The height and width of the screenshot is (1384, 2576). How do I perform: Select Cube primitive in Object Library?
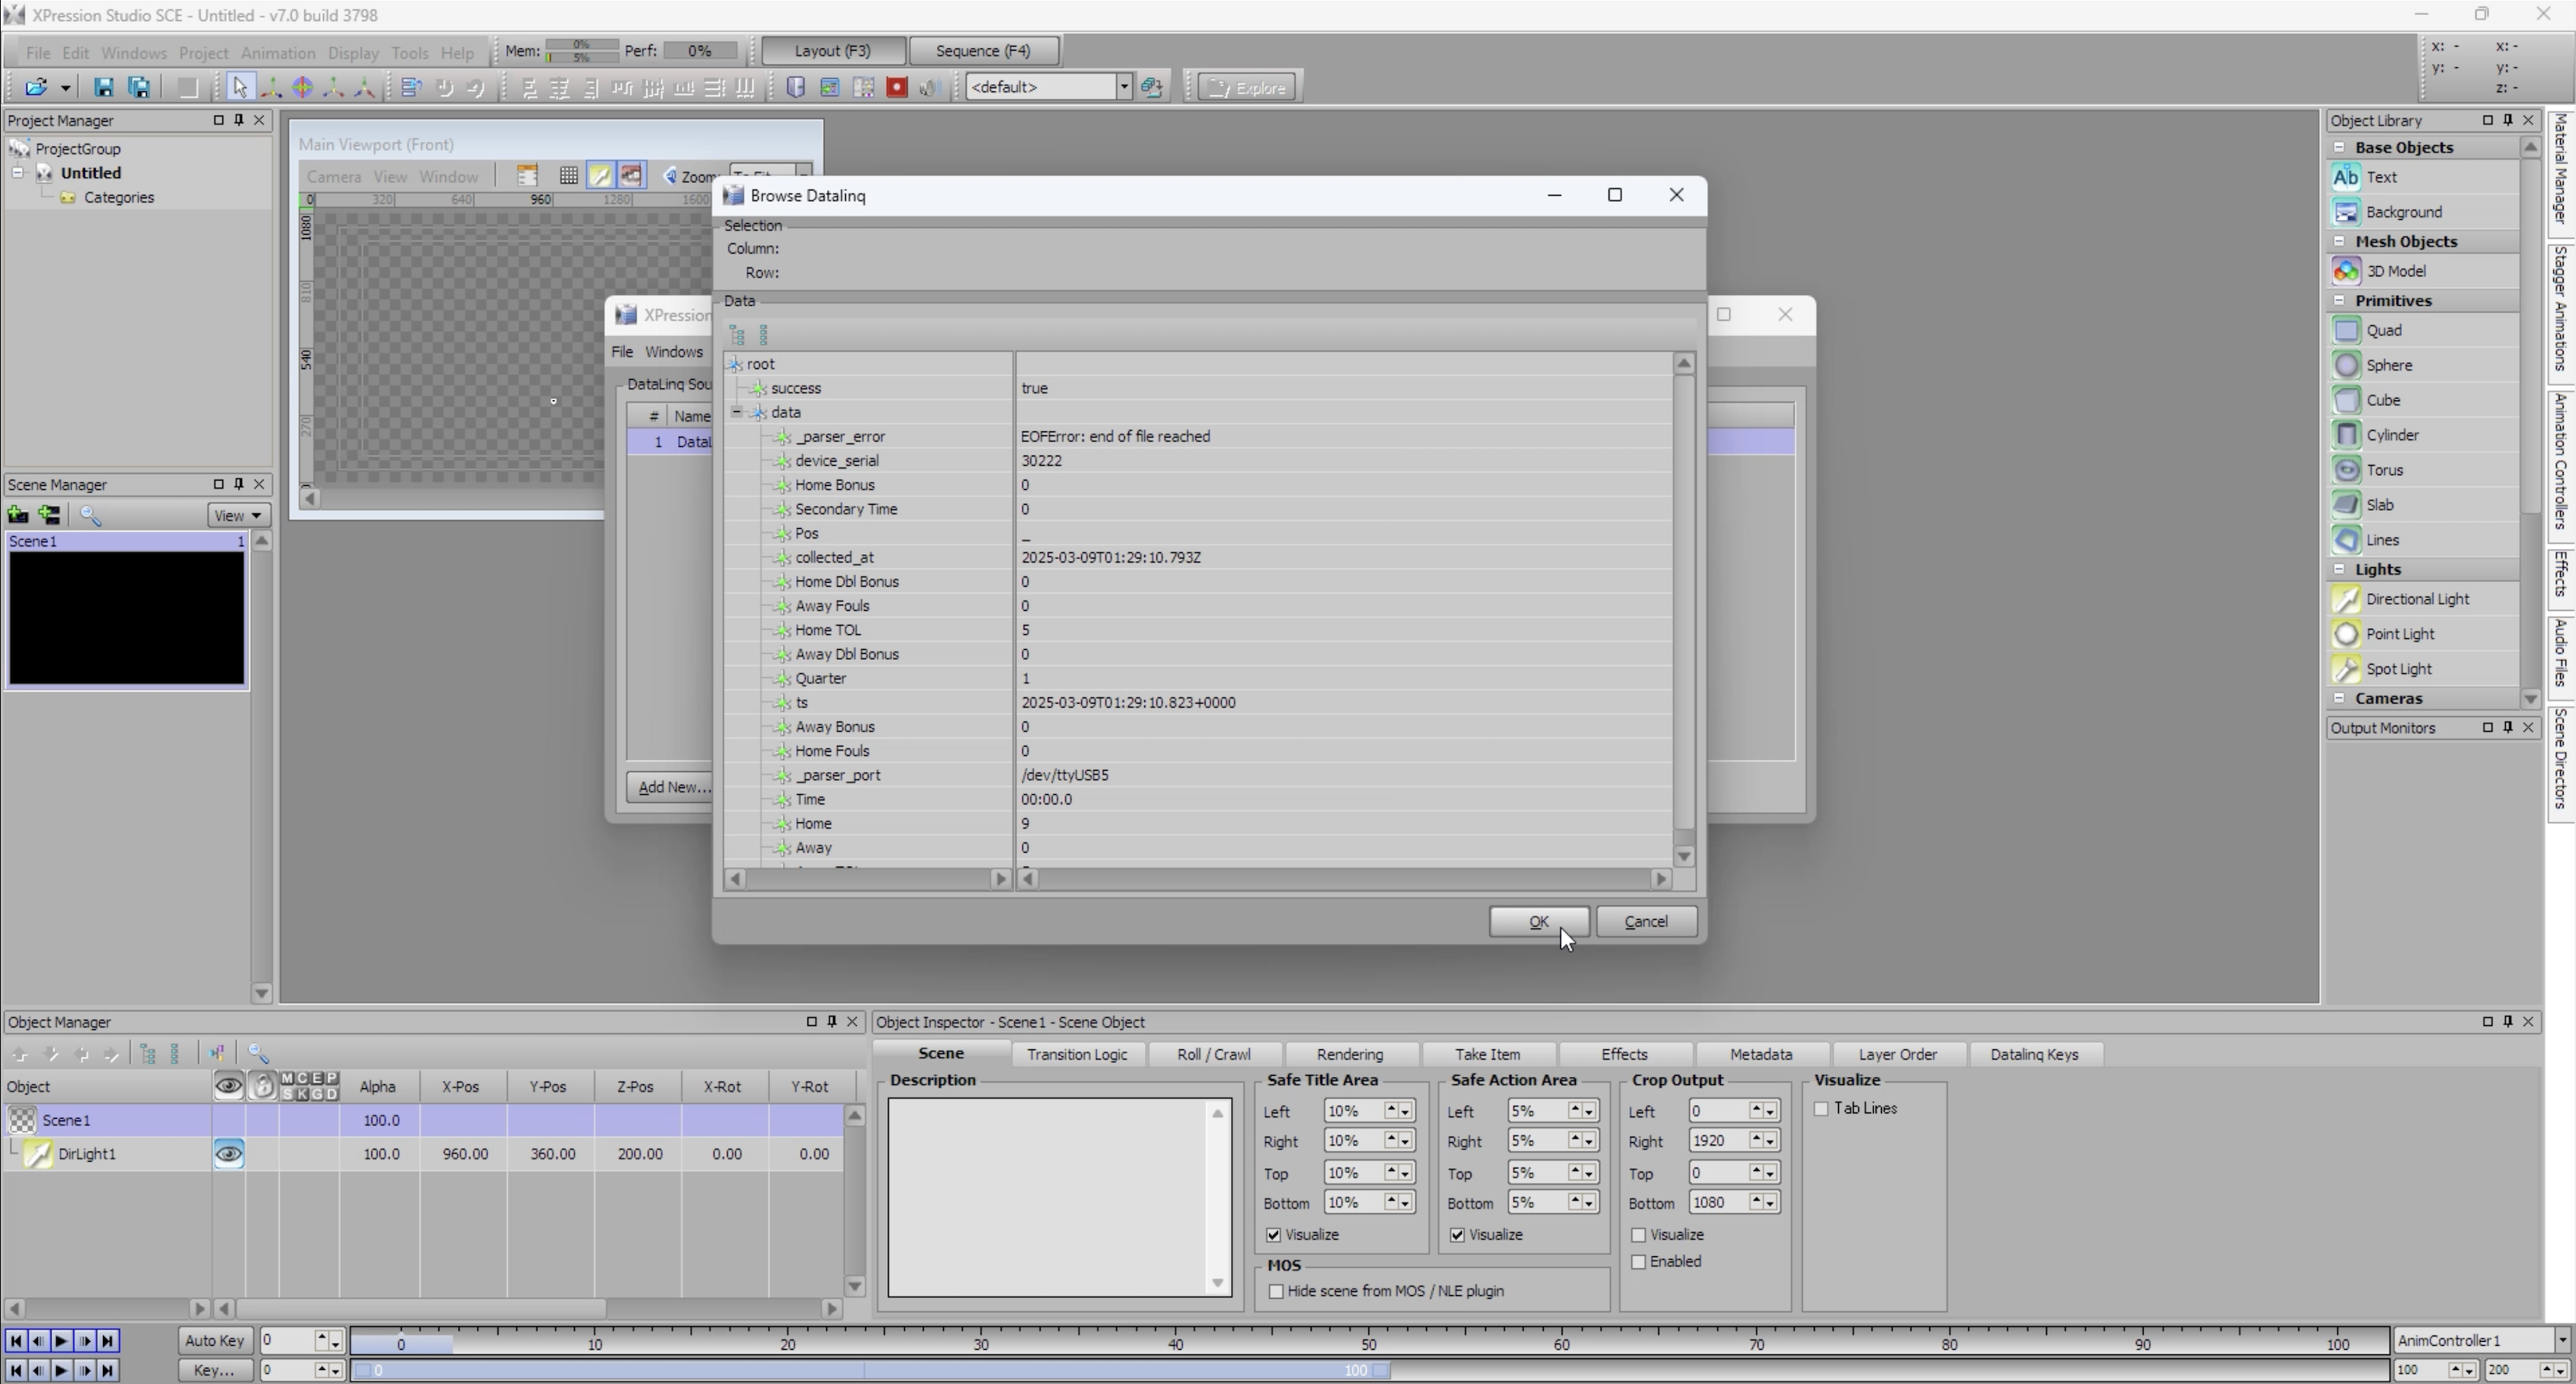(2423, 400)
